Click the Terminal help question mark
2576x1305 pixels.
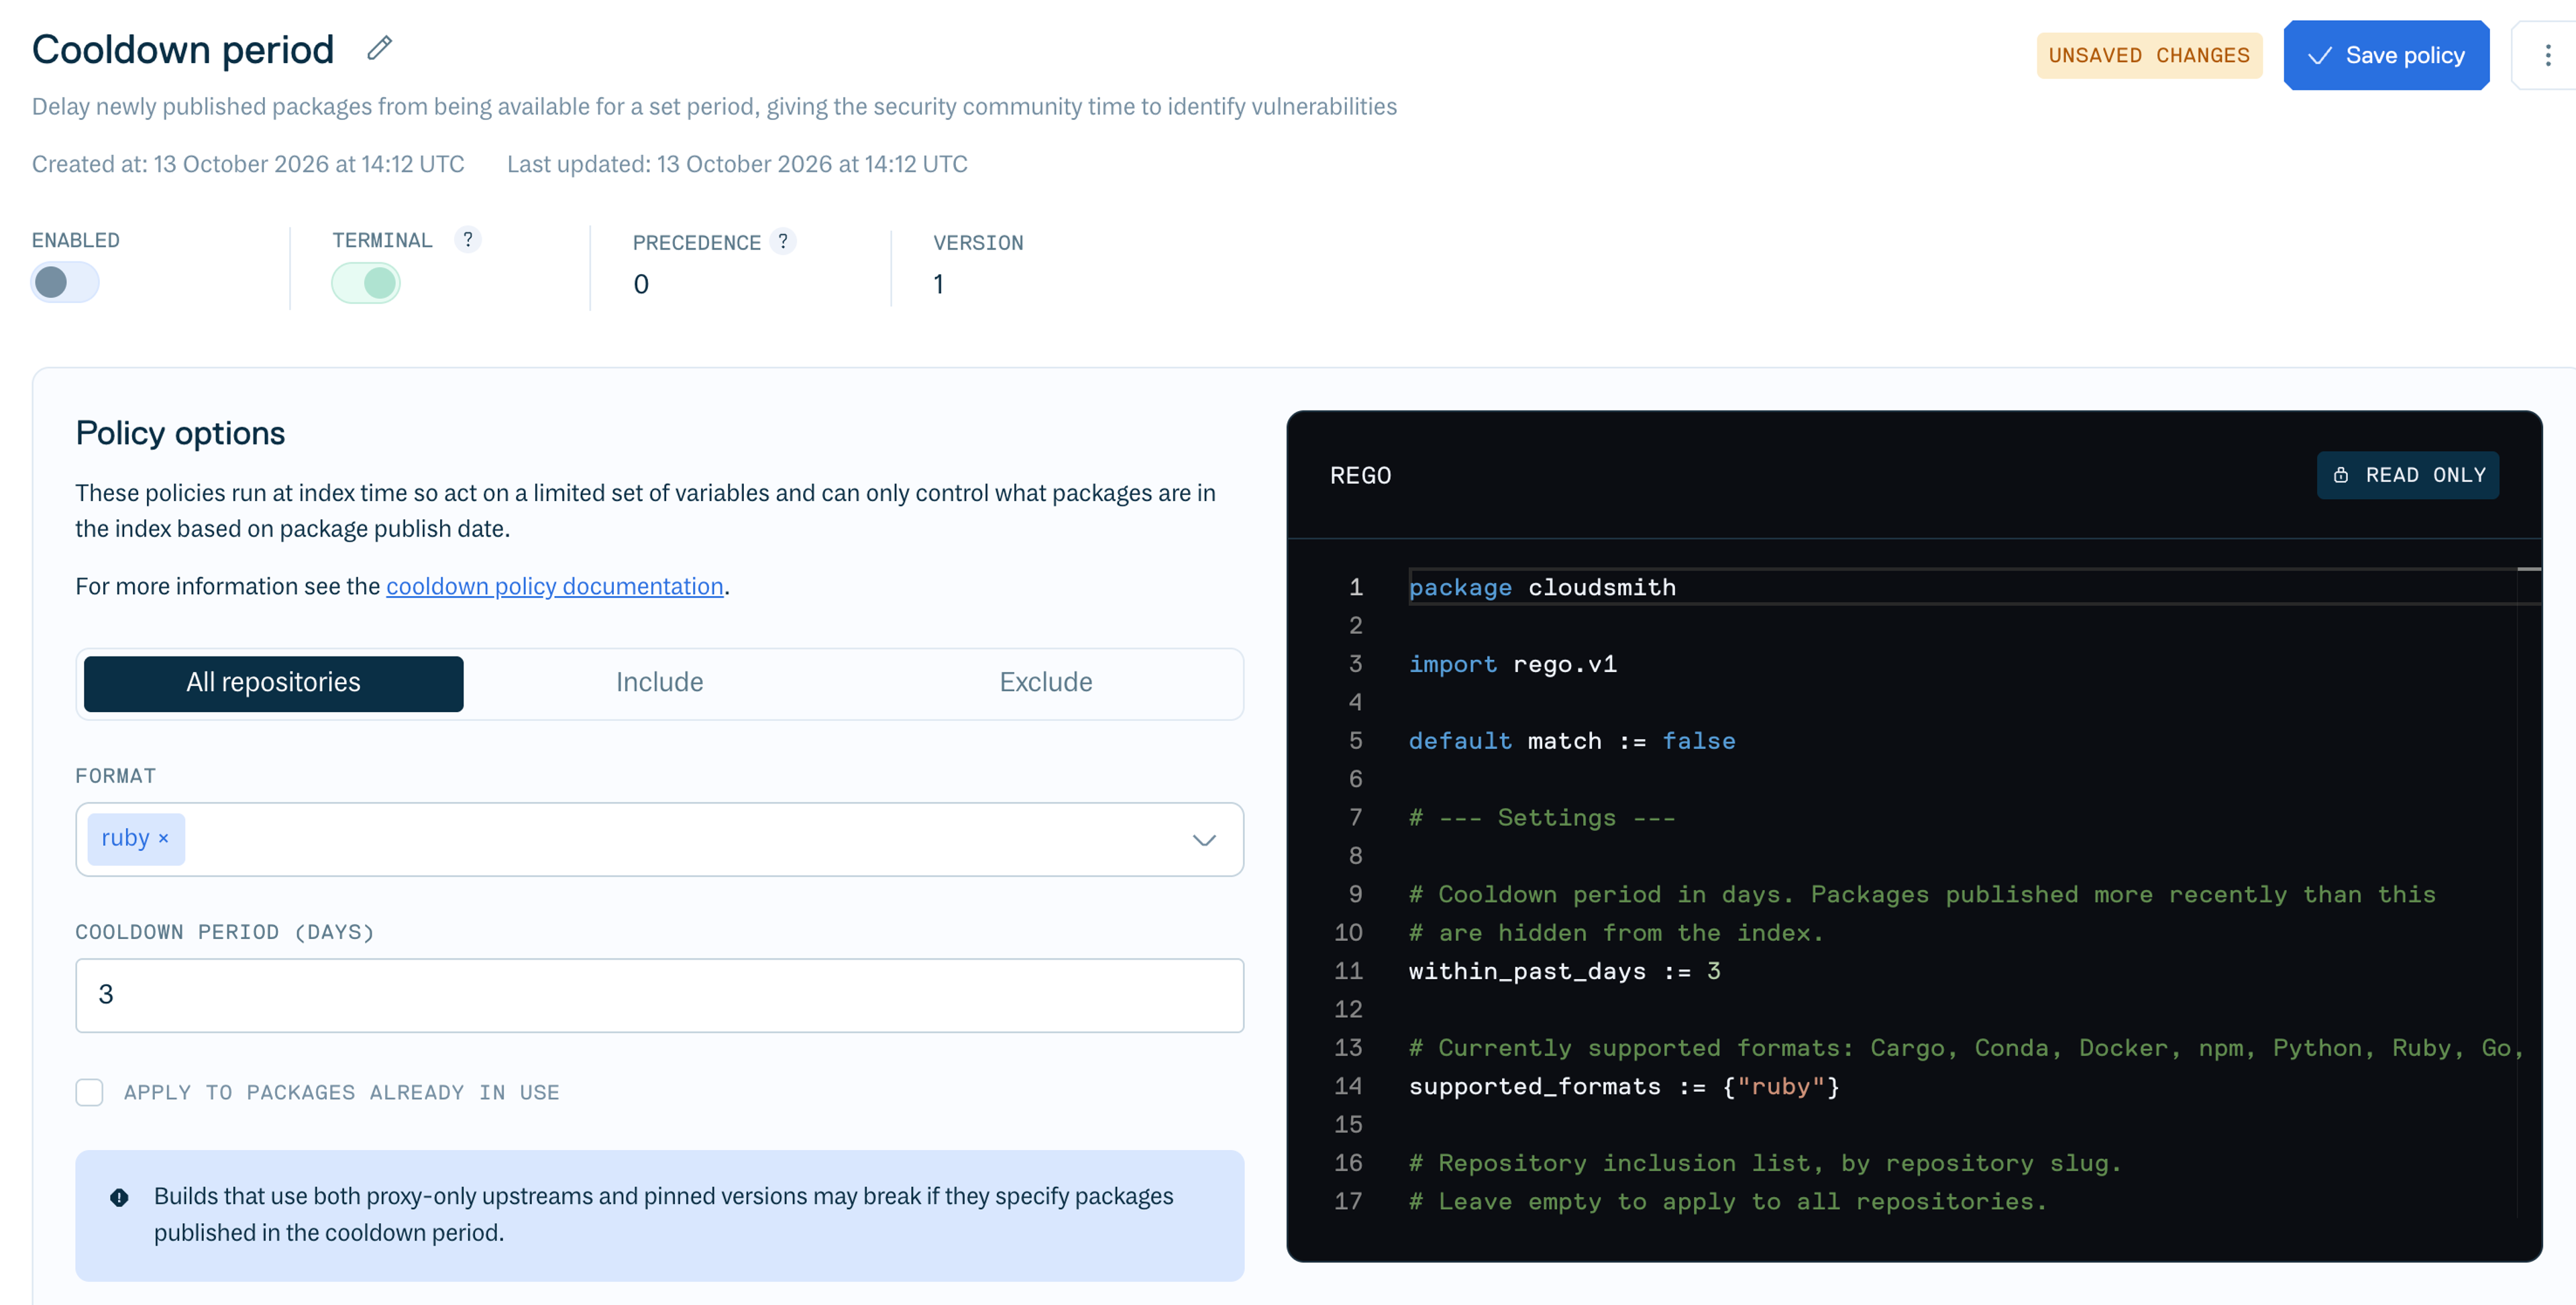(467, 240)
